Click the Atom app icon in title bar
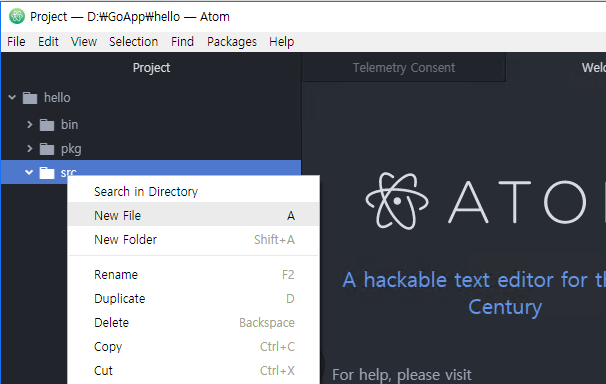Image resolution: width=606 pixels, height=384 pixels. [x=17, y=17]
